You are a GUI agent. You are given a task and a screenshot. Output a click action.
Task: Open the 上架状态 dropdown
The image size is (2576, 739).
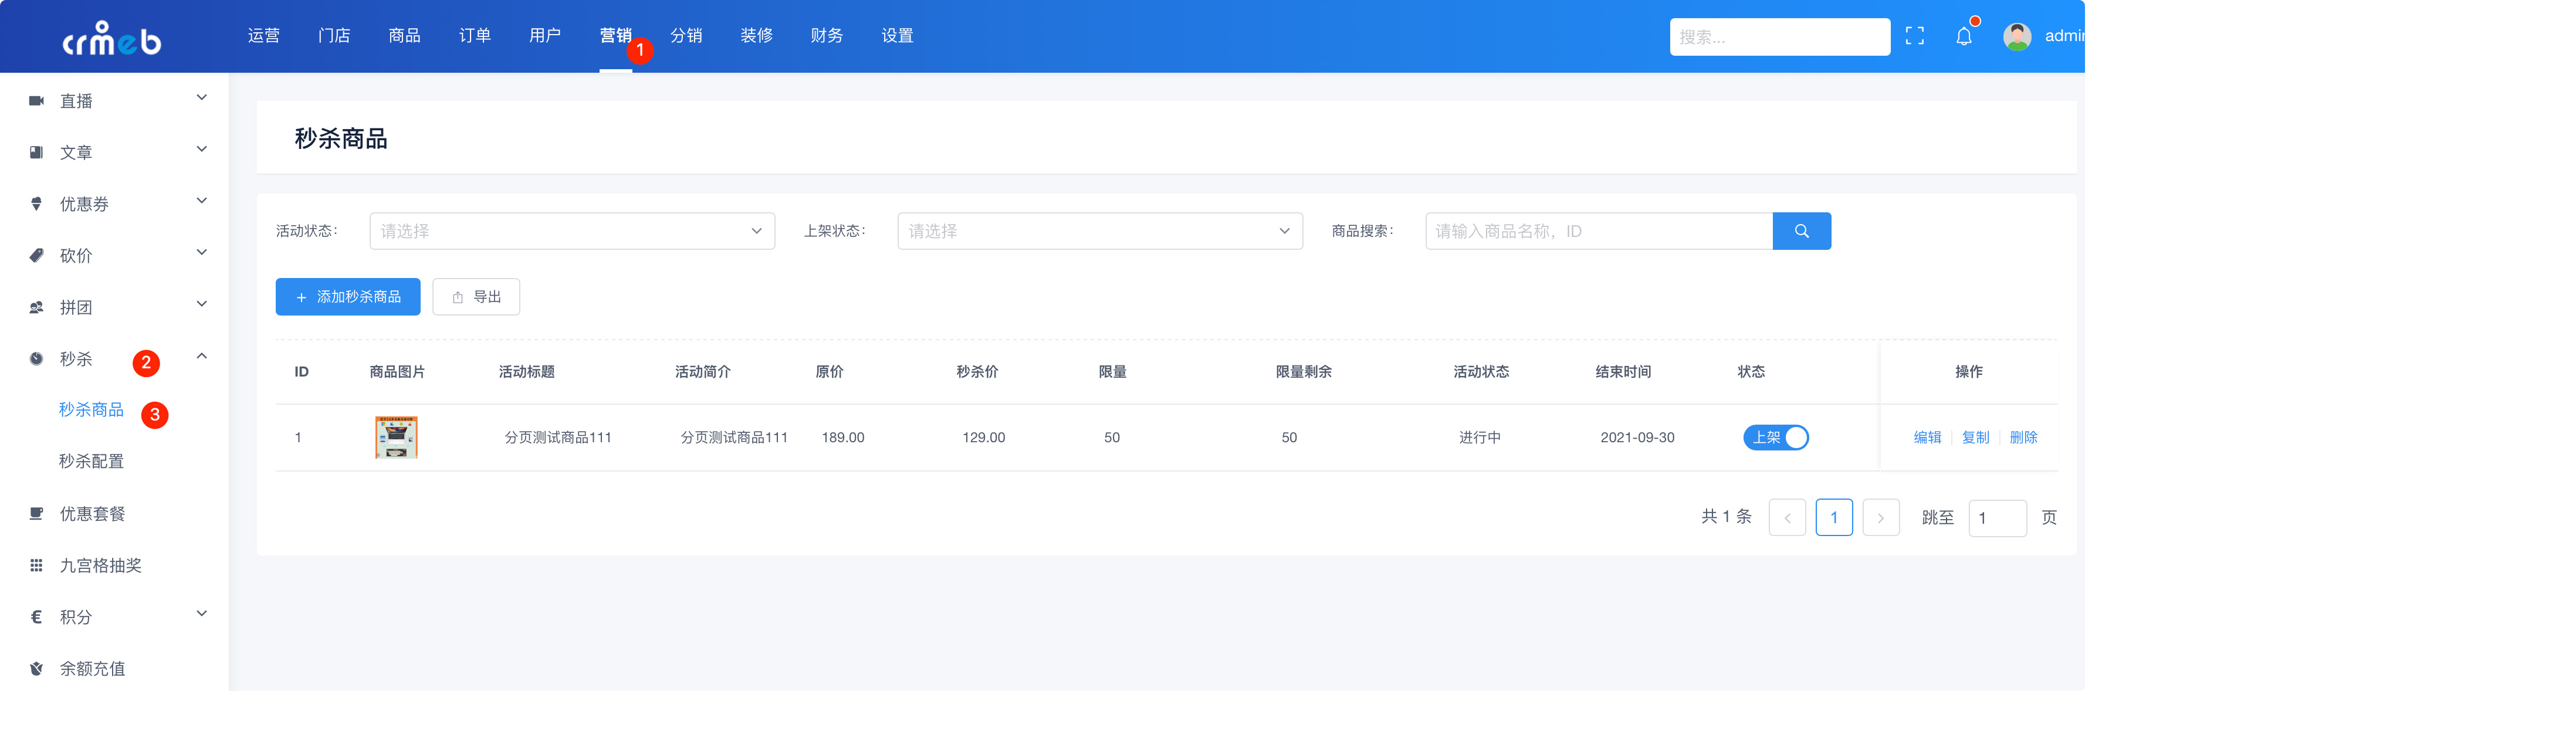(1099, 231)
